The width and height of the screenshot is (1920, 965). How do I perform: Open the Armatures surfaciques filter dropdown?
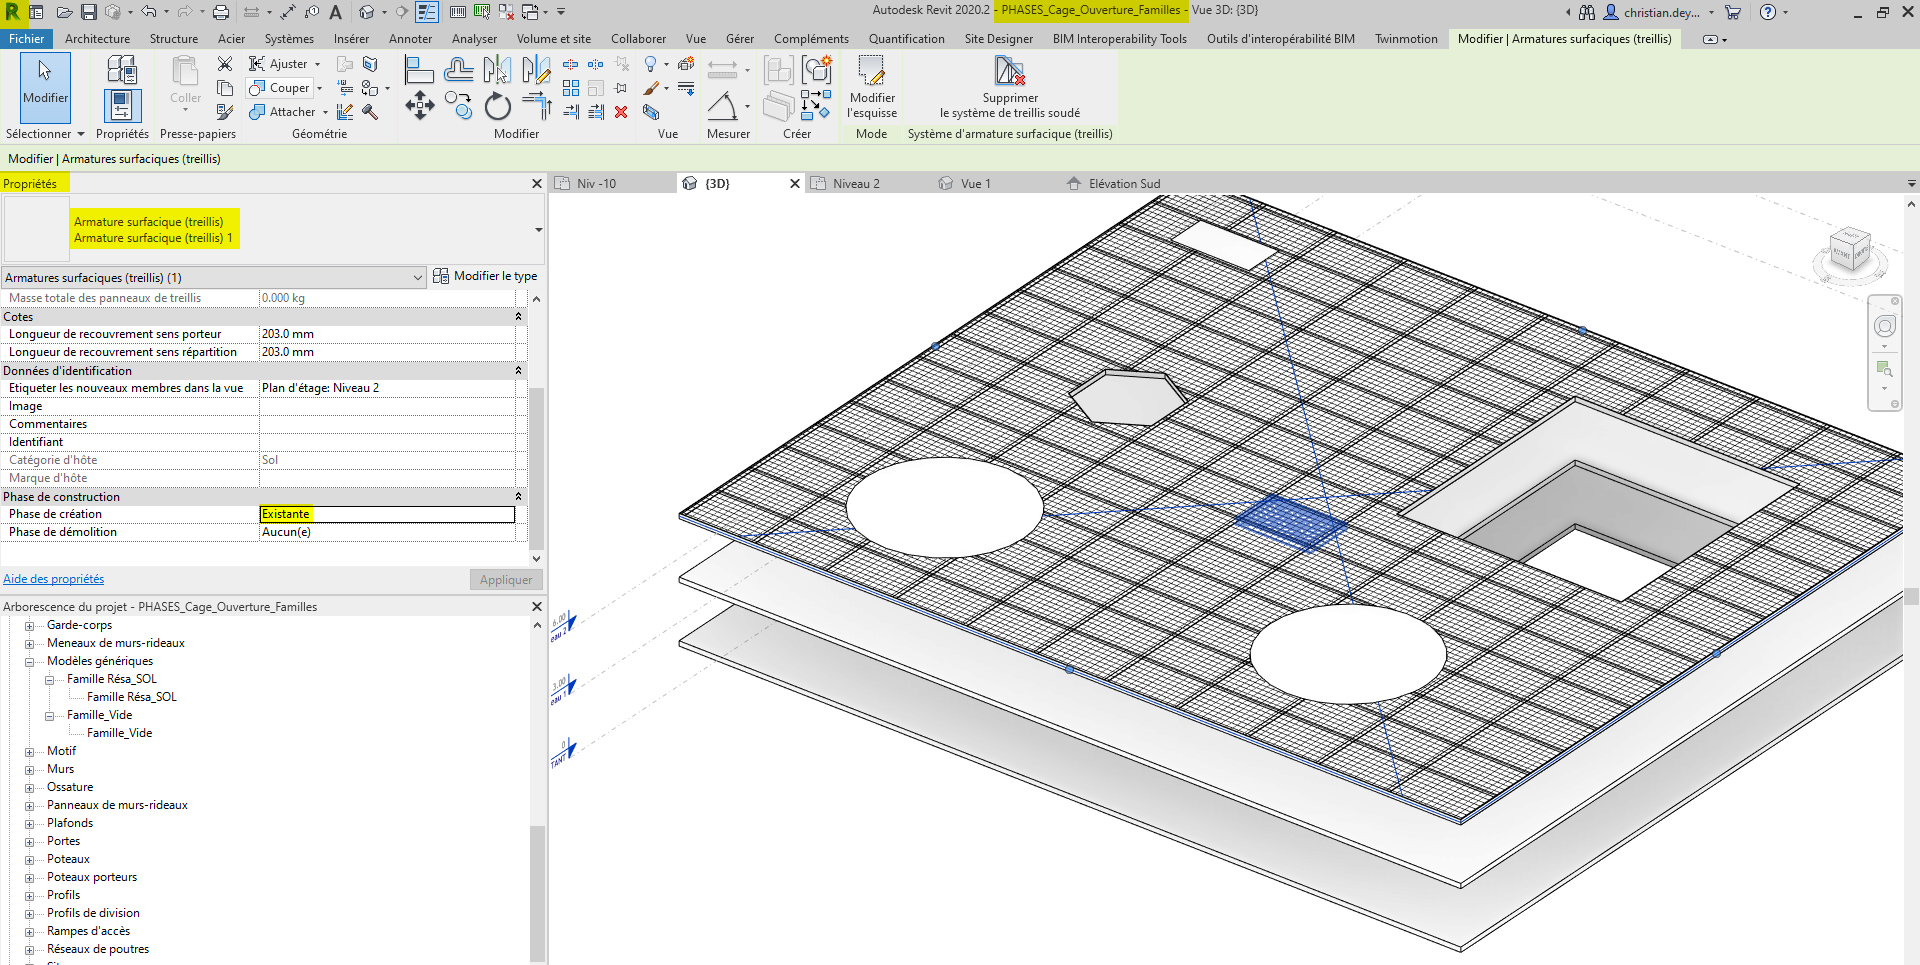tap(417, 278)
